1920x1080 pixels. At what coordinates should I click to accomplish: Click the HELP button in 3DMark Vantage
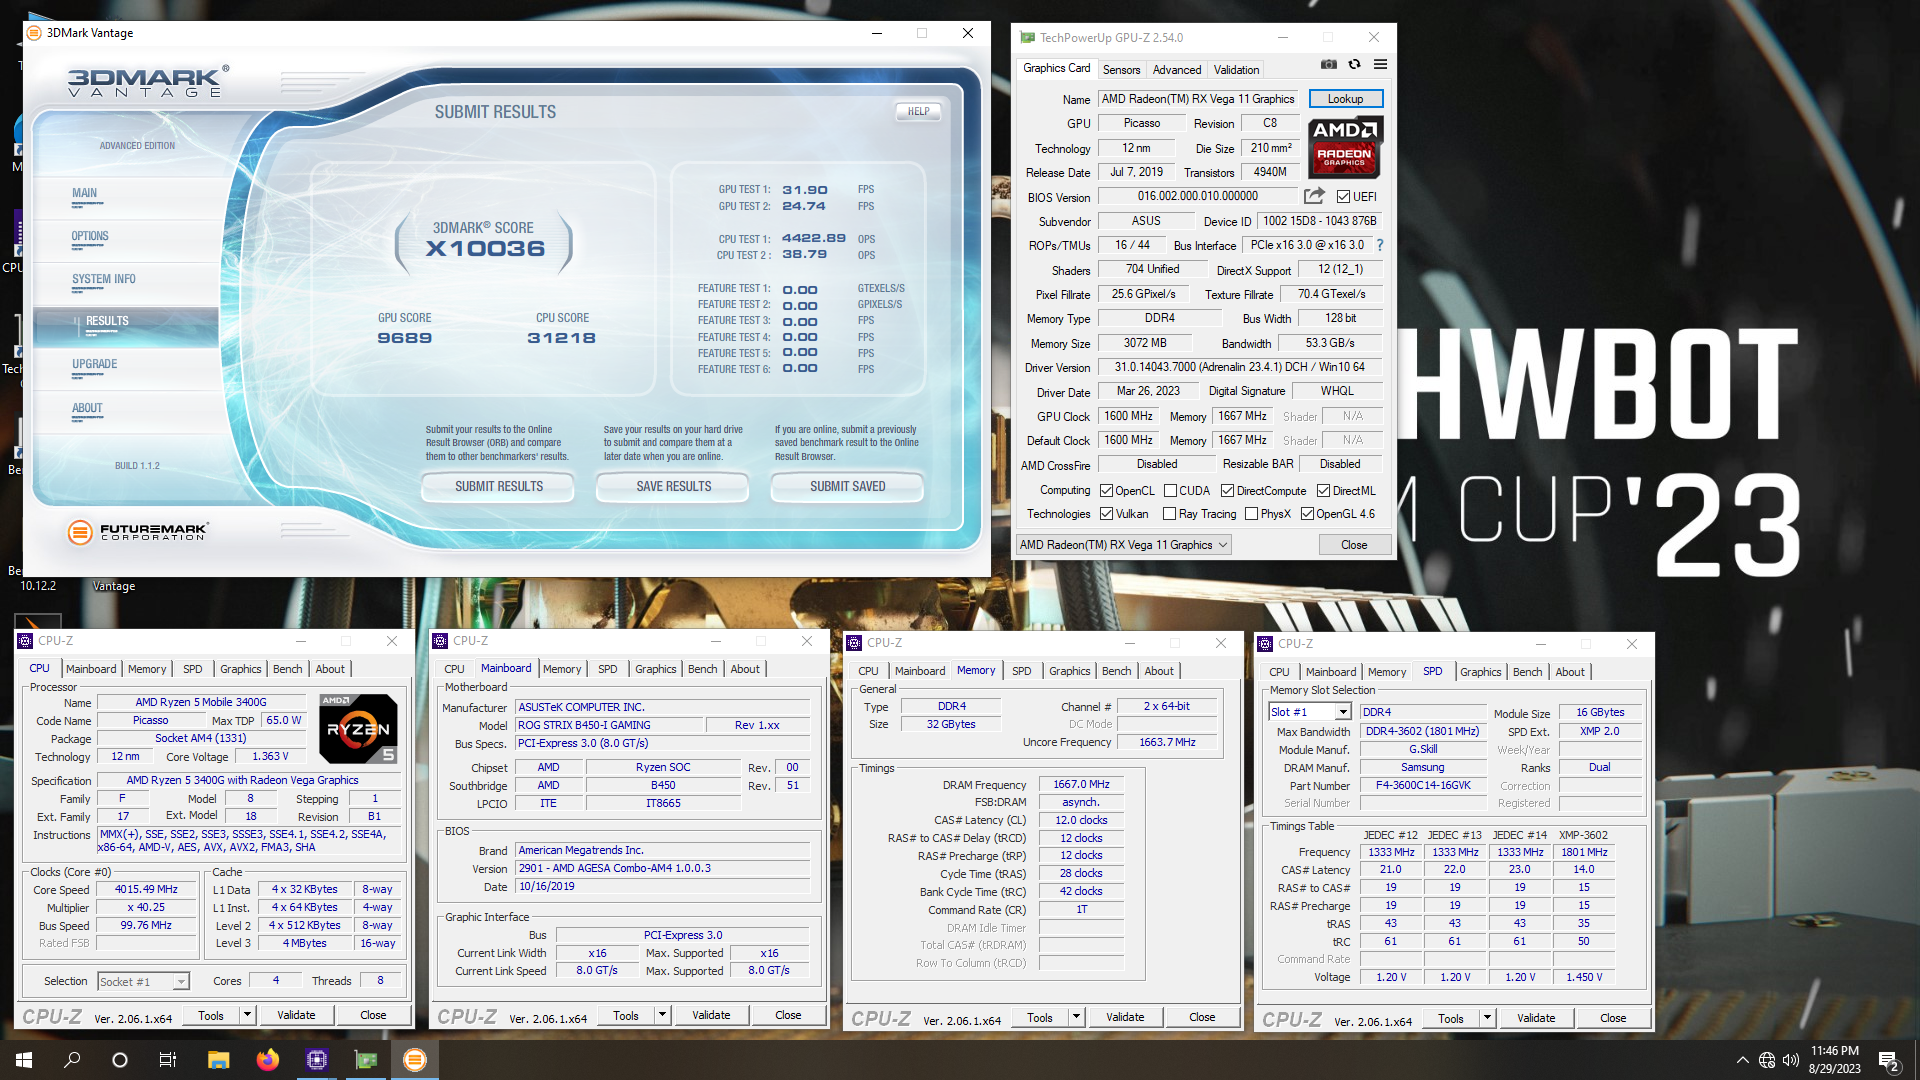(918, 112)
